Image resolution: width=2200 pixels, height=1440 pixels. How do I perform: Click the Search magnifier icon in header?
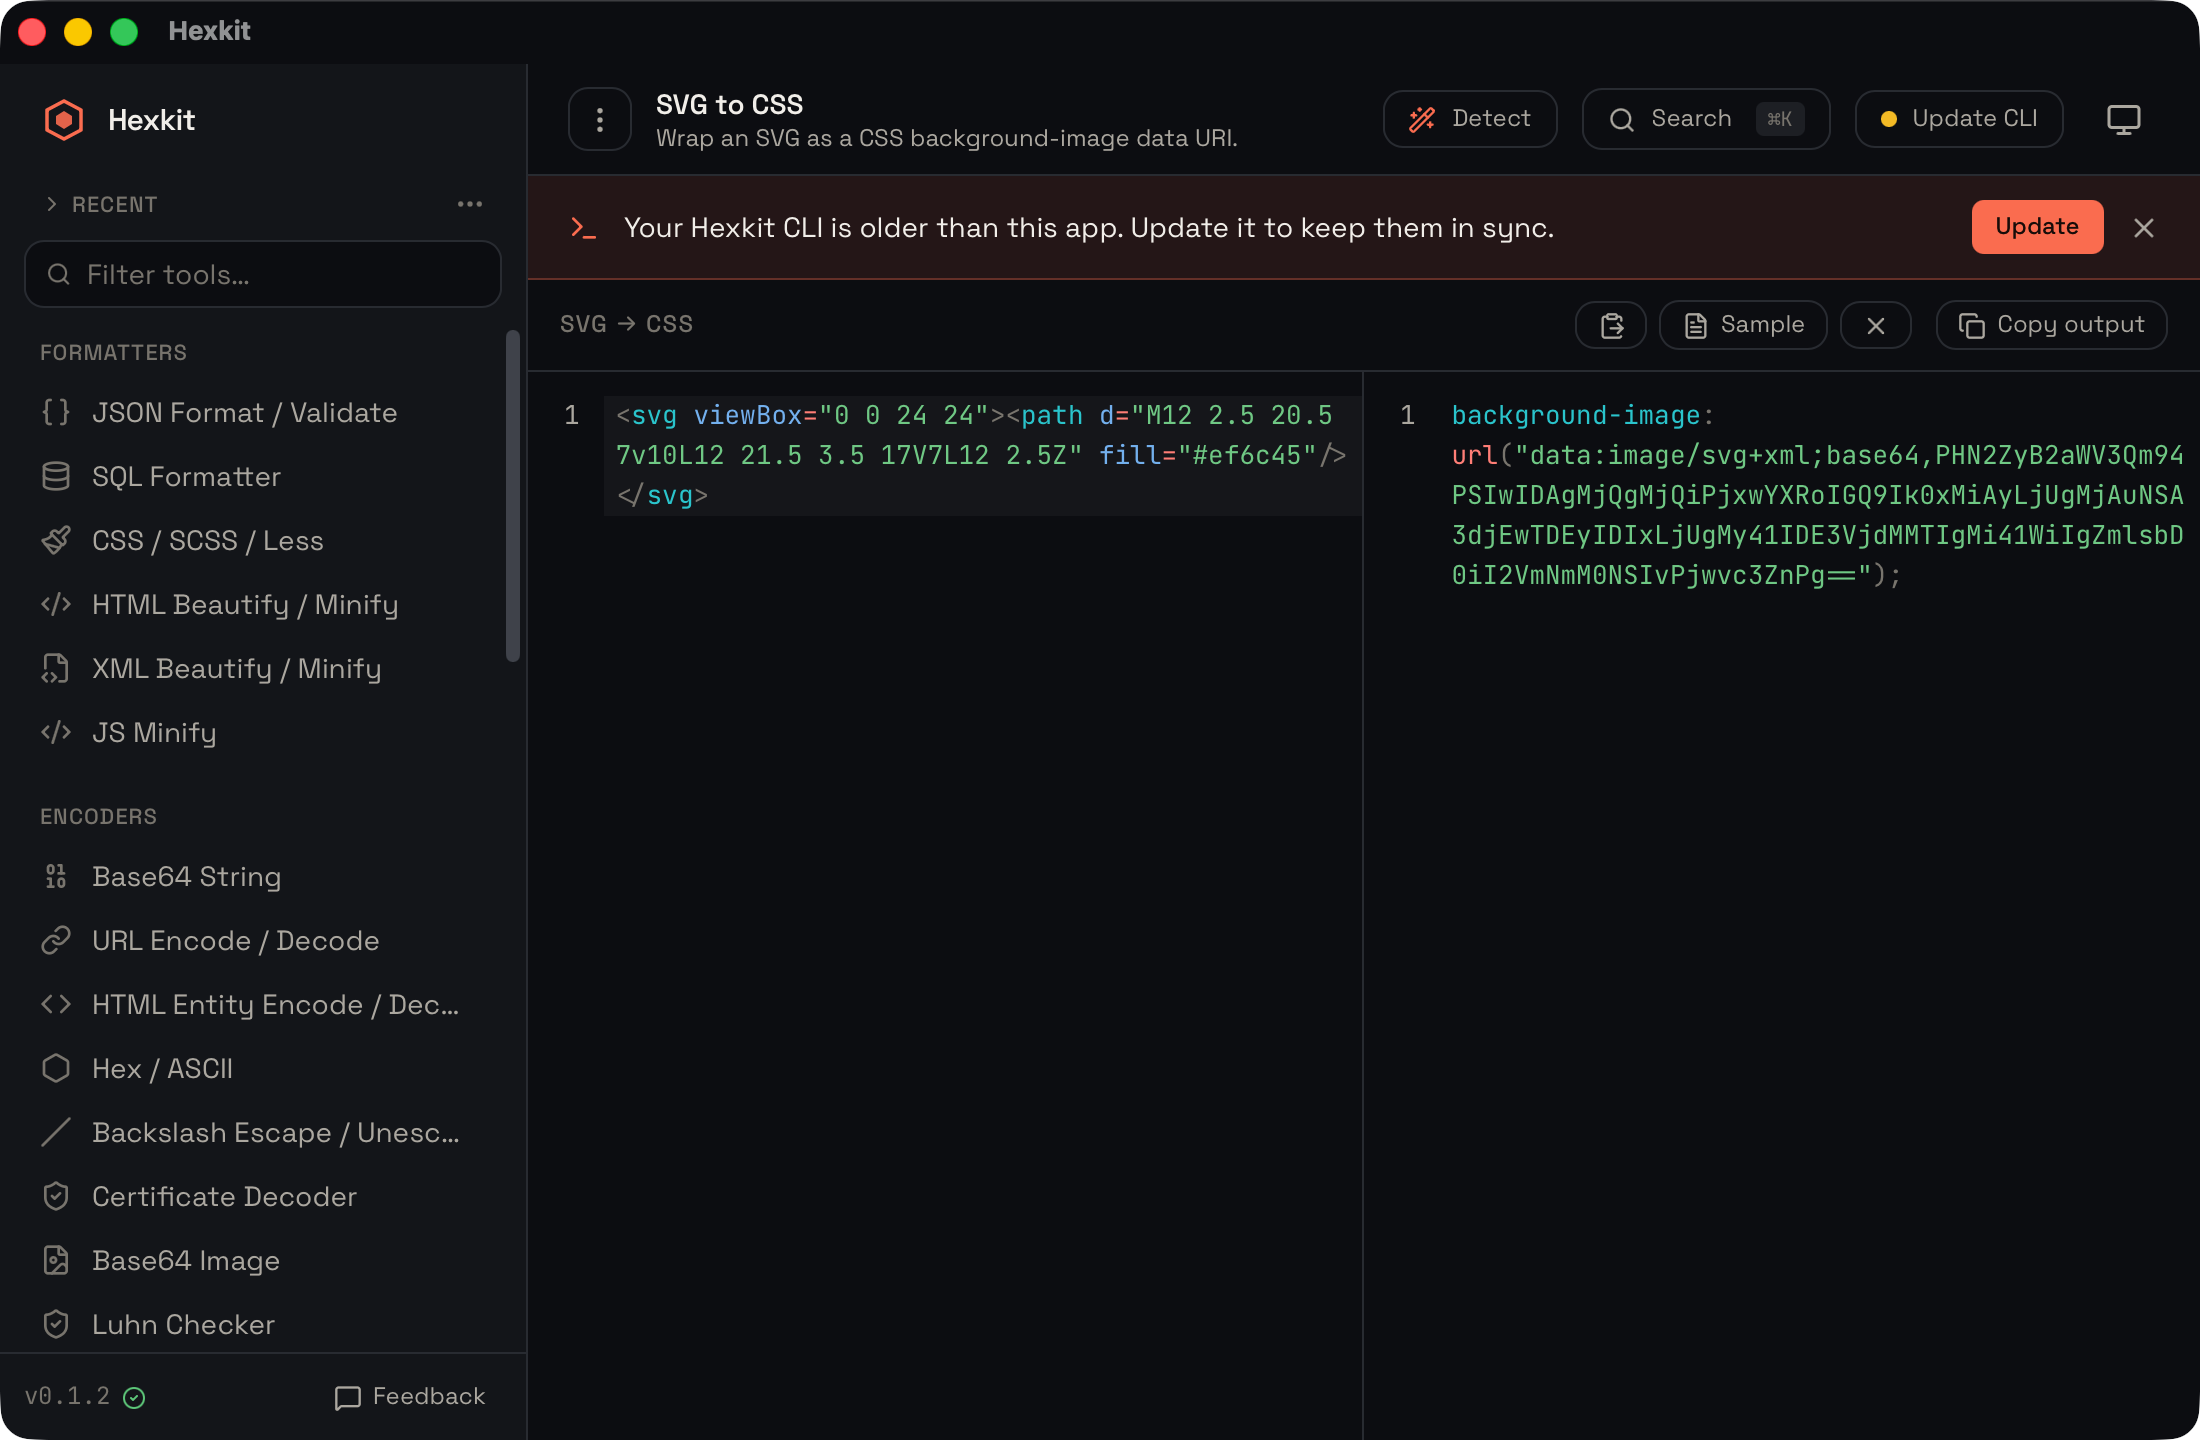click(x=1622, y=120)
